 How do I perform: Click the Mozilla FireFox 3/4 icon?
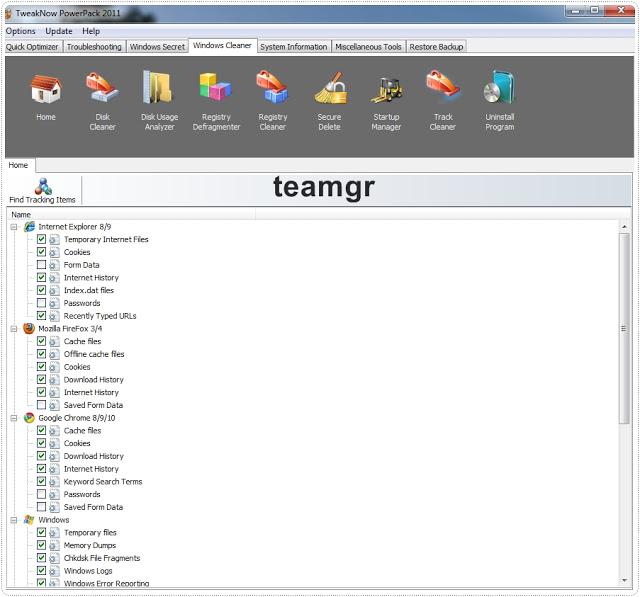(x=29, y=328)
